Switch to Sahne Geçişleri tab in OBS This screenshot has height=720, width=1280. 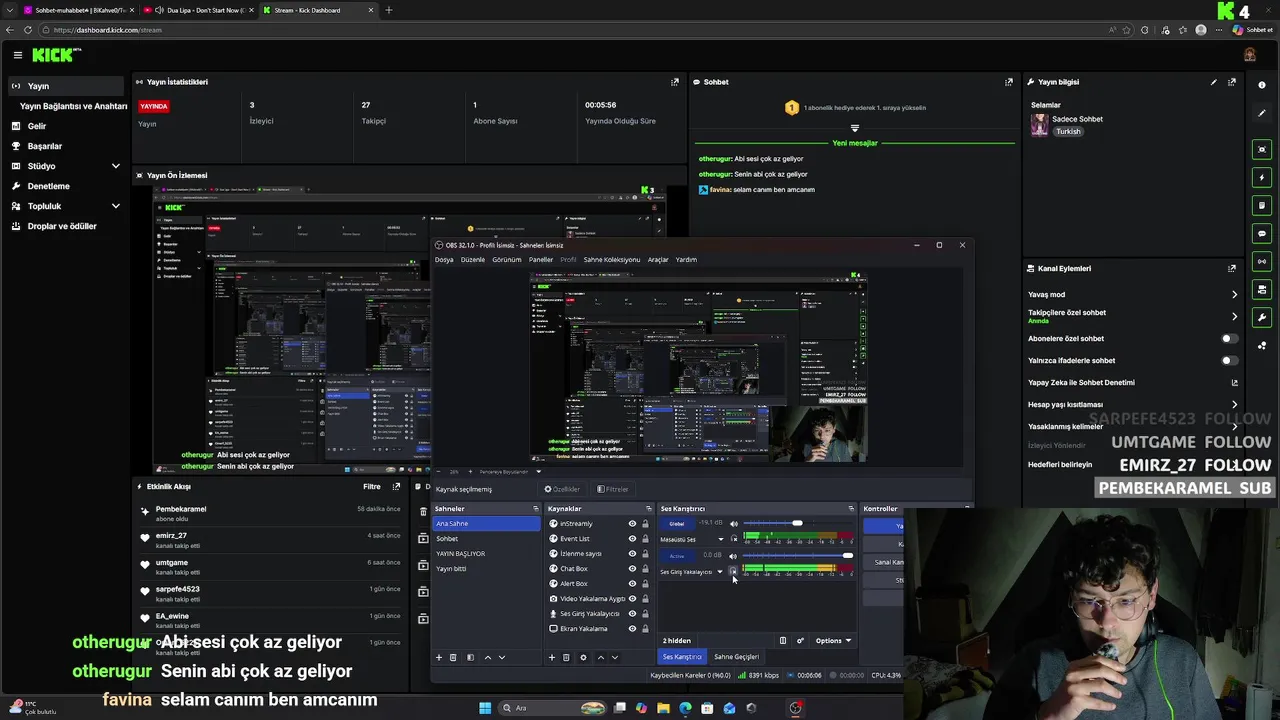(736, 657)
